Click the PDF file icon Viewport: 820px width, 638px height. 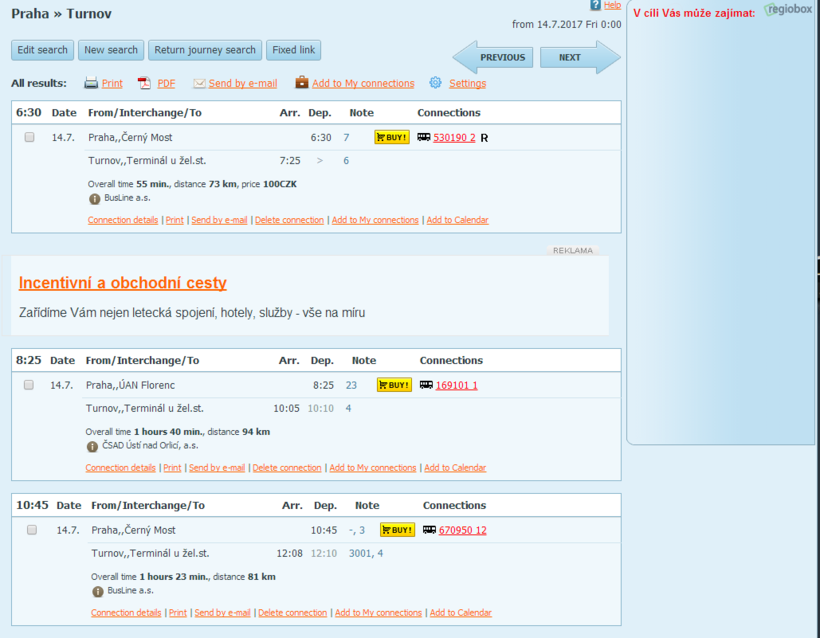click(144, 83)
